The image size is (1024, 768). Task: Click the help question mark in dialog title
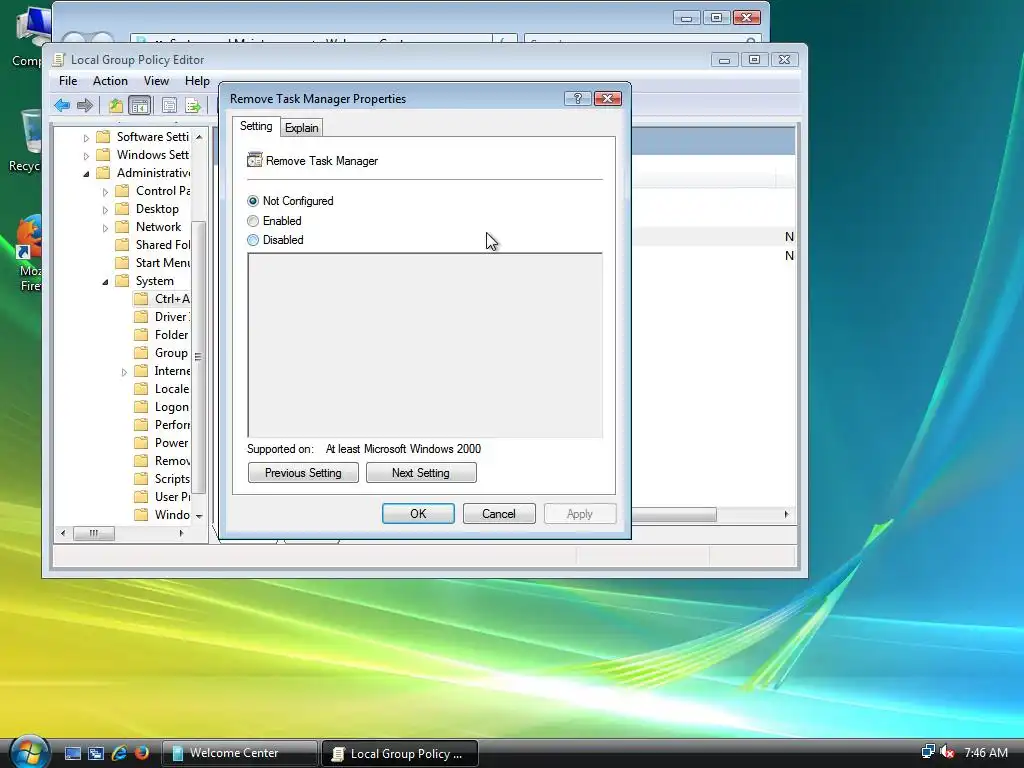point(577,99)
